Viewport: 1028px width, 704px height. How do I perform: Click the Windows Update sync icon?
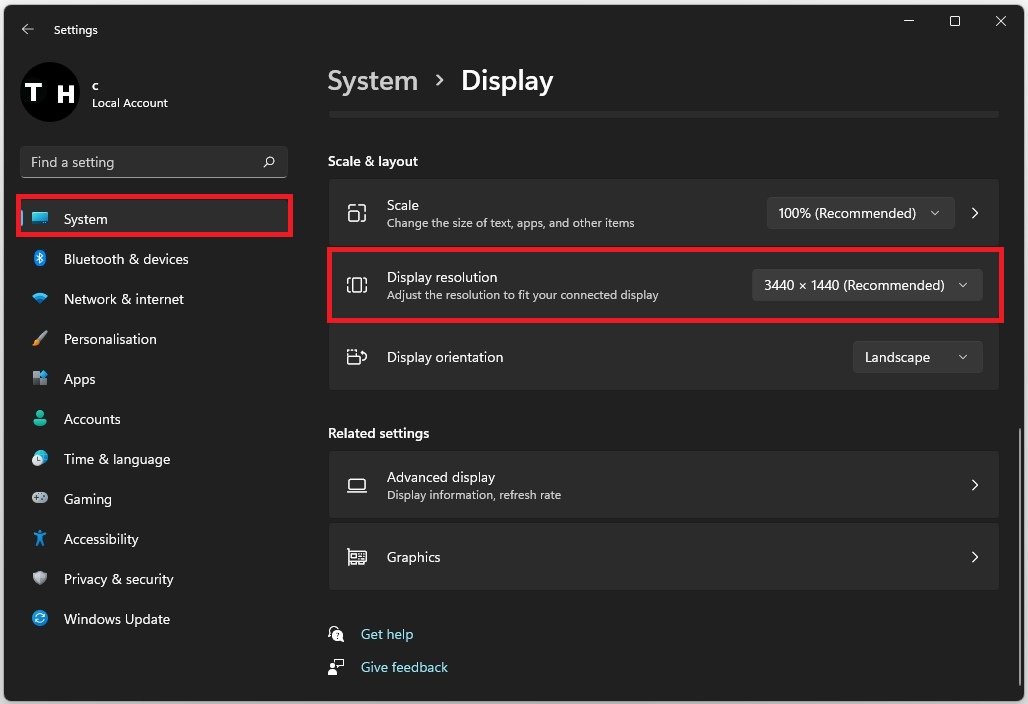[40, 619]
